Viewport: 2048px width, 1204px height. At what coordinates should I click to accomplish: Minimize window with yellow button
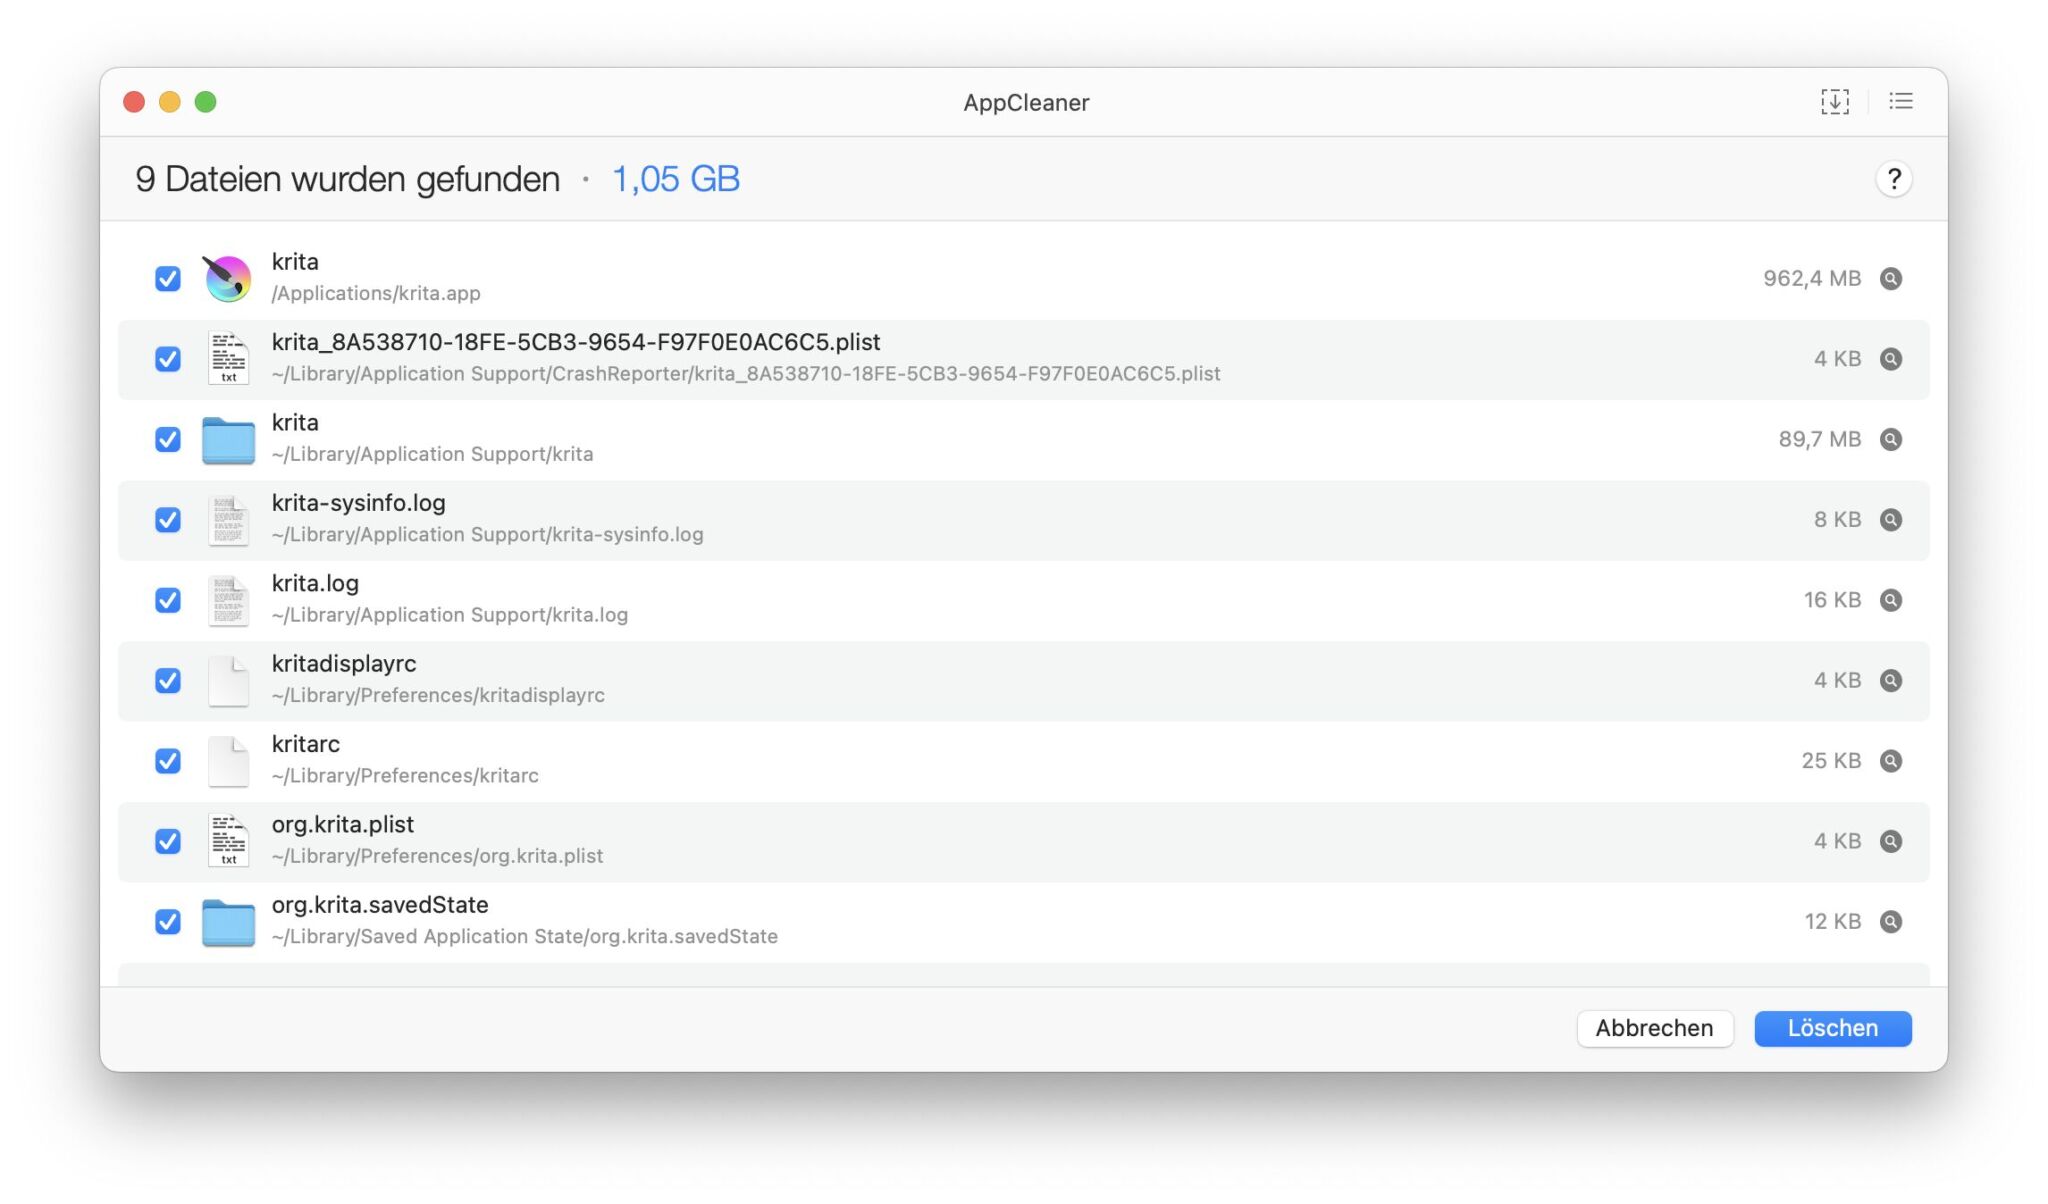170,102
